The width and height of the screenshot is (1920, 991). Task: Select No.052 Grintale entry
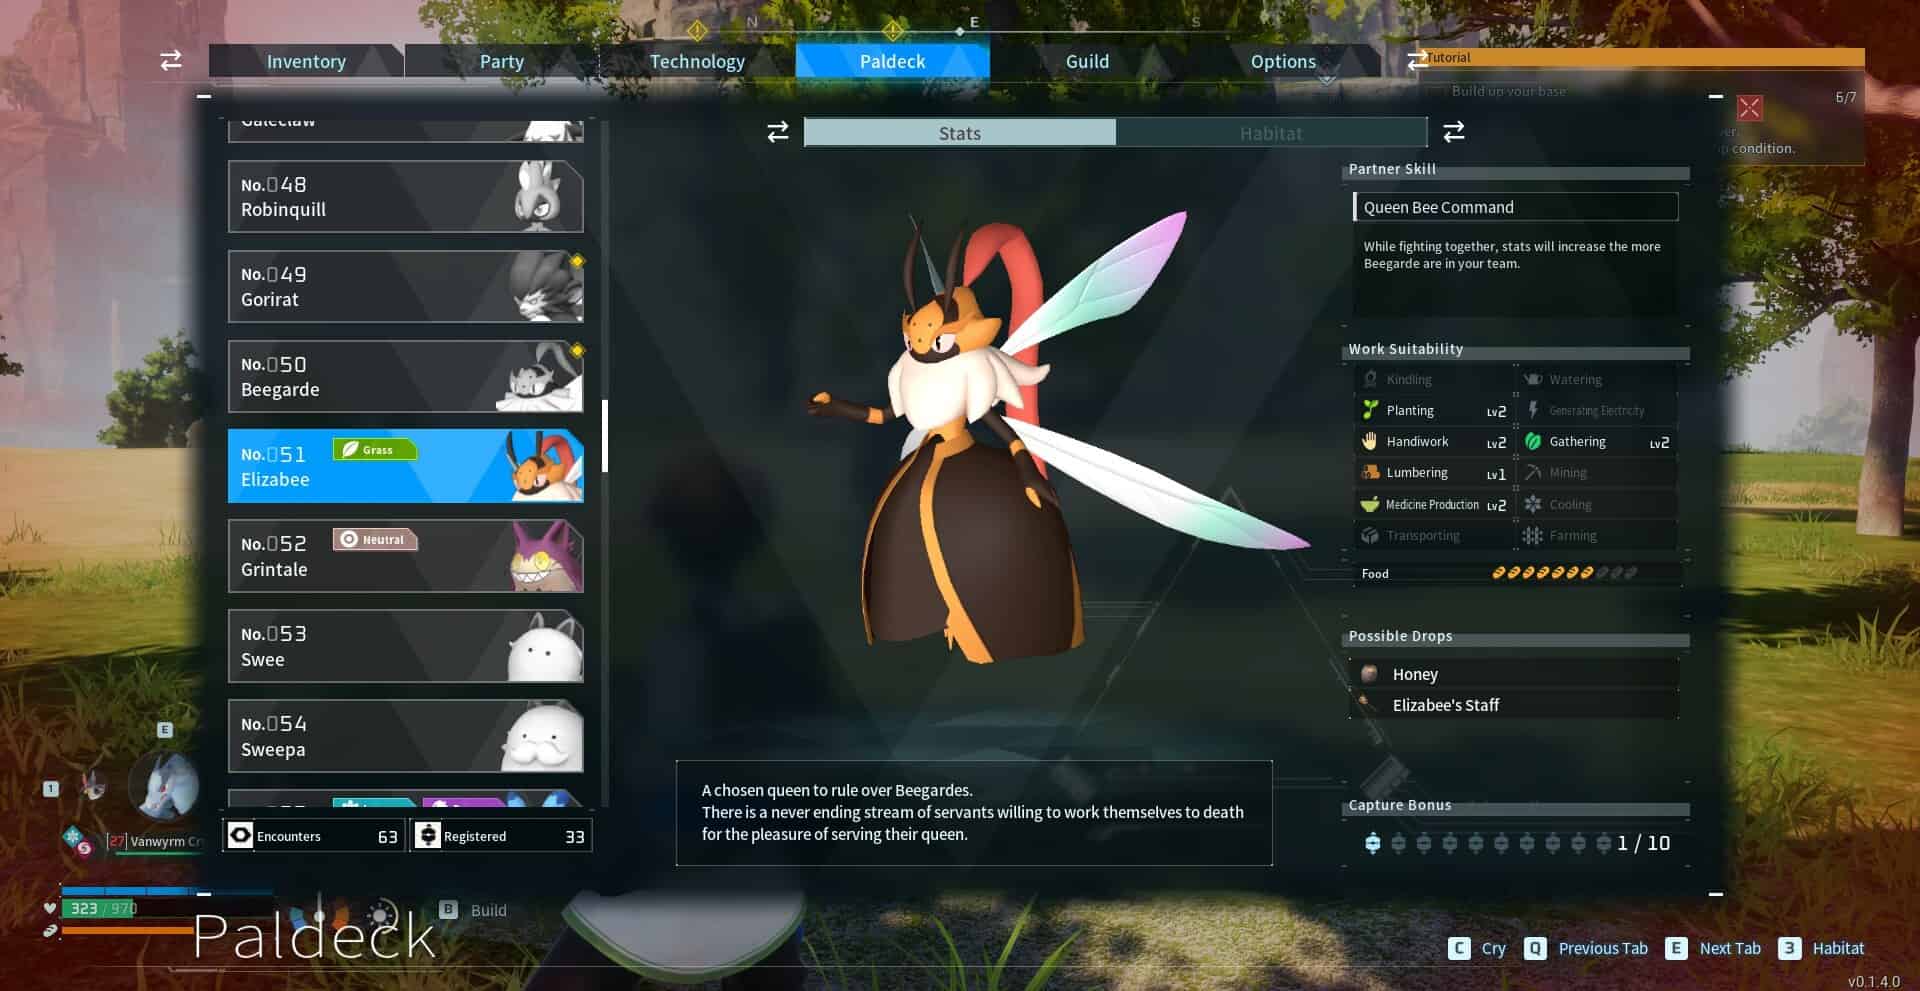coord(405,556)
